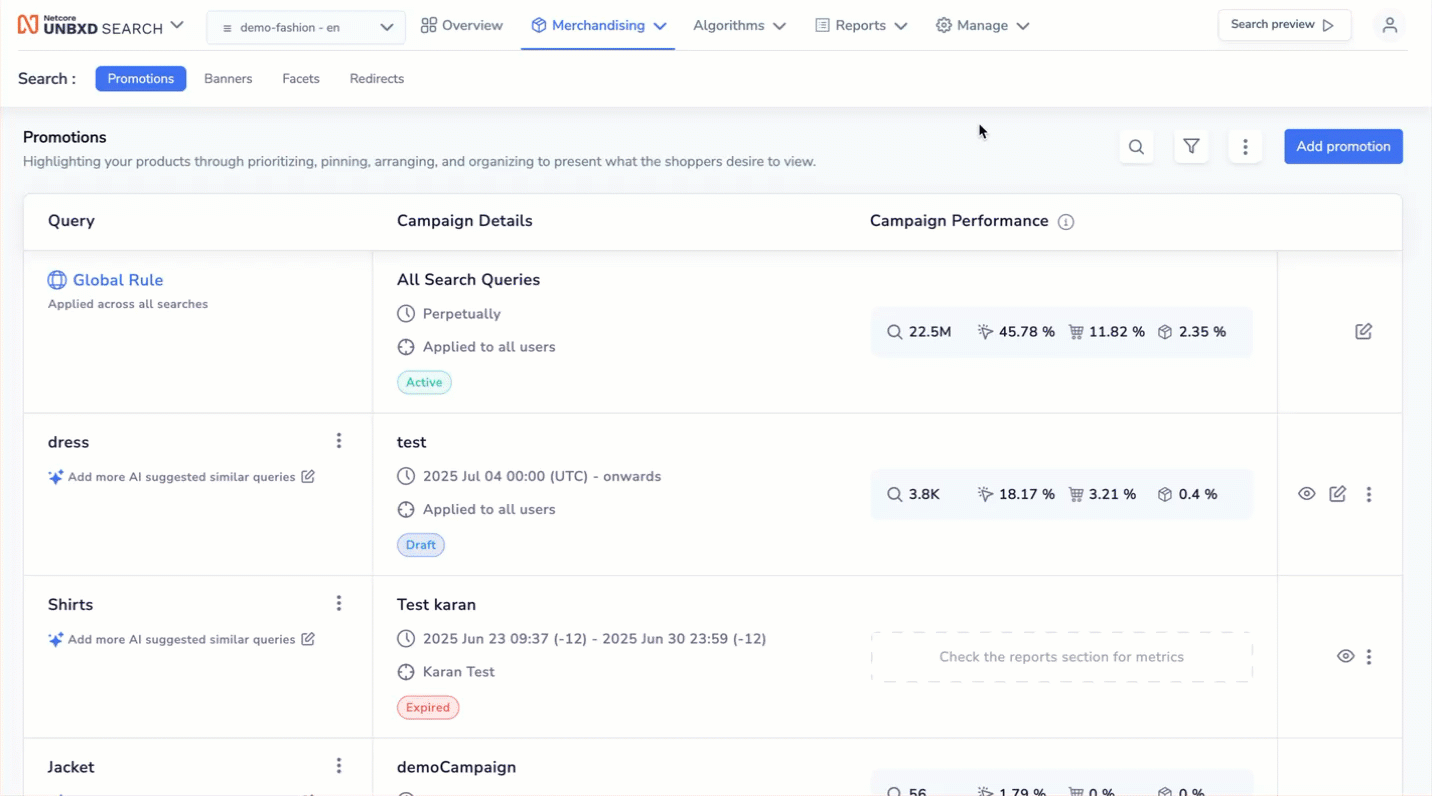Open the Global Rule link
The height and width of the screenshot is (796, 1432).
pyautogui.click(x=118, y=280)
